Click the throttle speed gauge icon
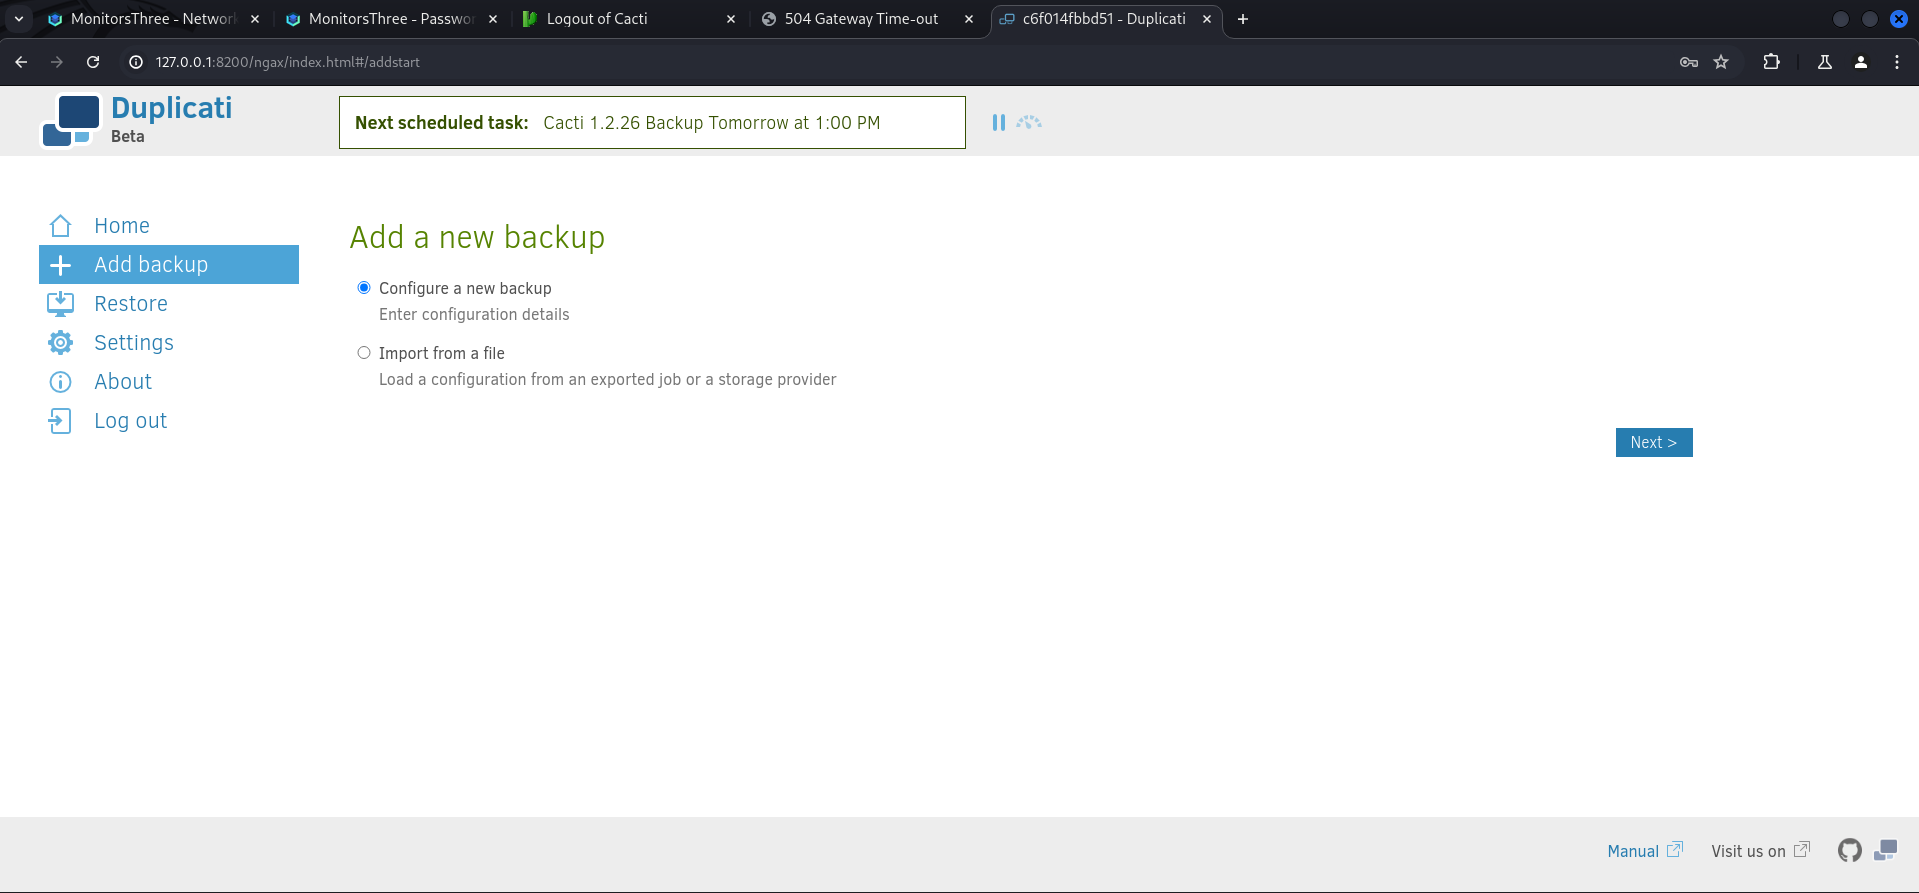This screenshot has height=893, width=1919. point(1029,122)
